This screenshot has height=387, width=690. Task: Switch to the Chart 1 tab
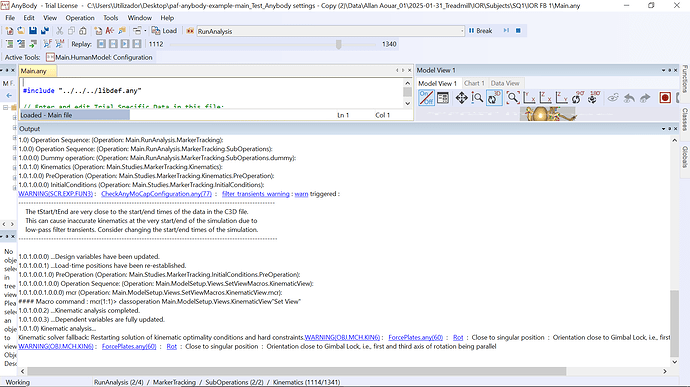pyautogui.click(x=473, y=83)
